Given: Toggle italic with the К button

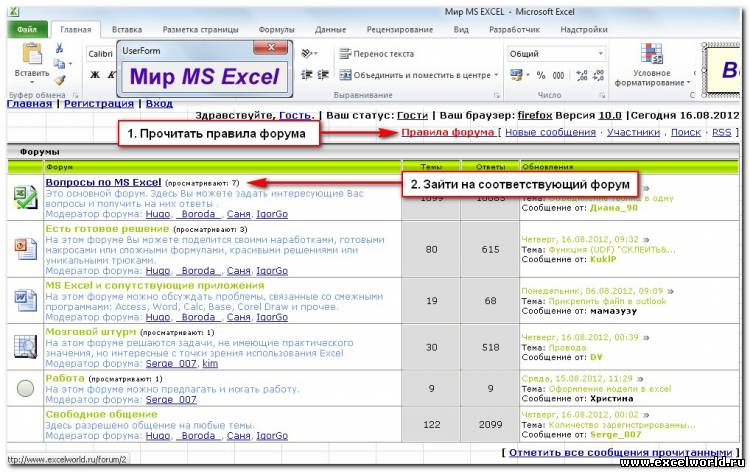Looking at the screenshot, I should coord(111,75).
